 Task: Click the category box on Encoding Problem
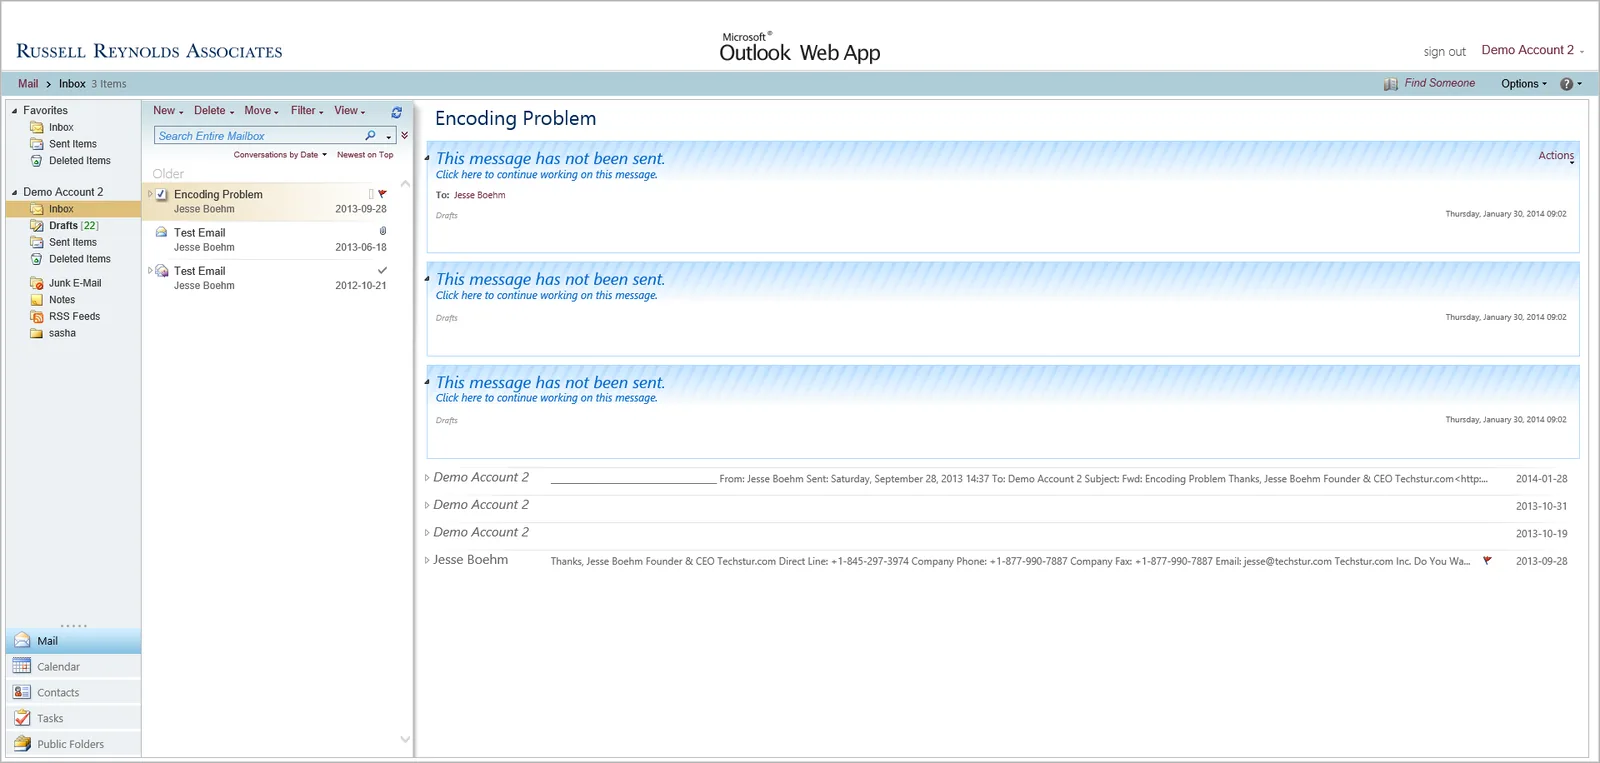(371, 194)
